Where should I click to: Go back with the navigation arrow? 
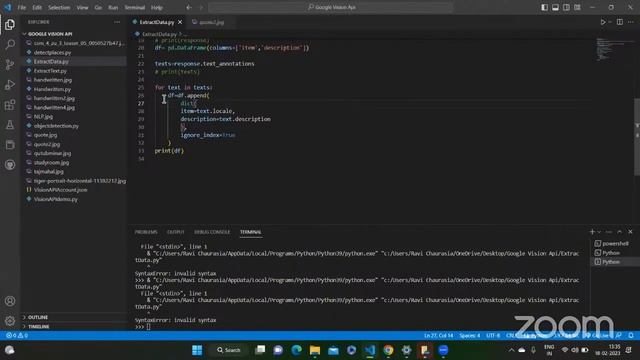pyautogui.click(x=189, y=7)
